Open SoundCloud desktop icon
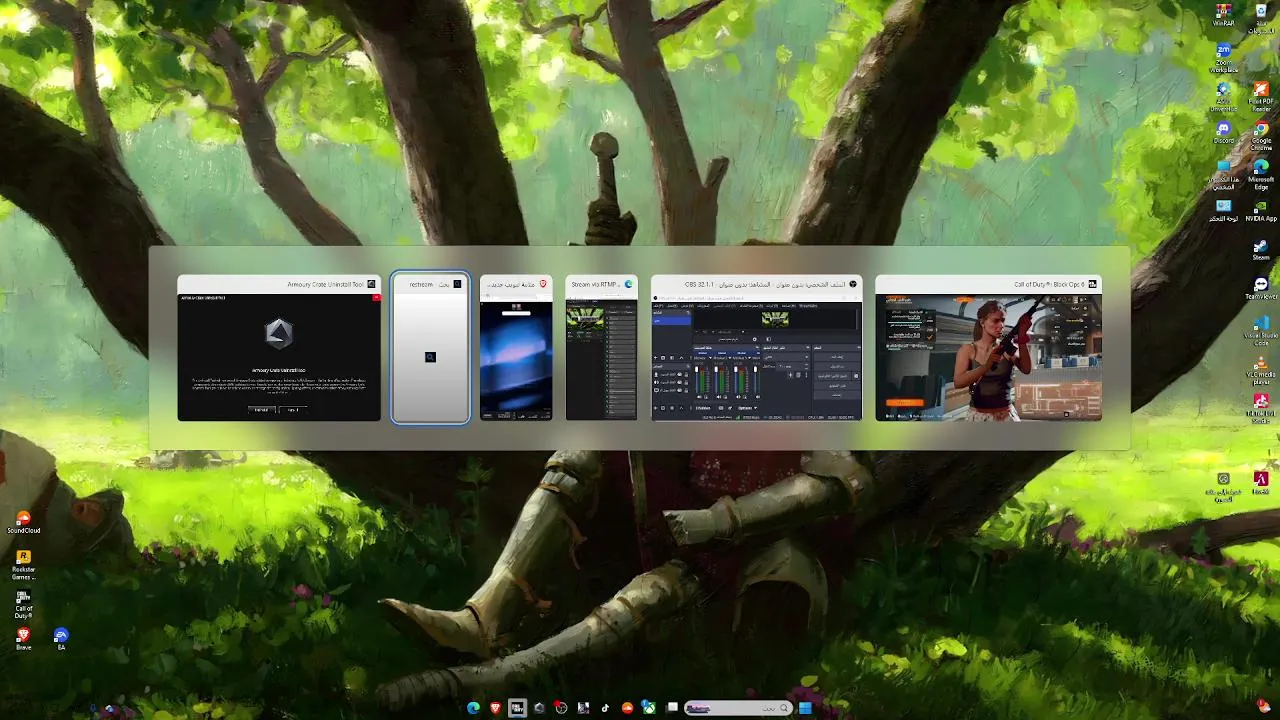 (x=23, y=523)
